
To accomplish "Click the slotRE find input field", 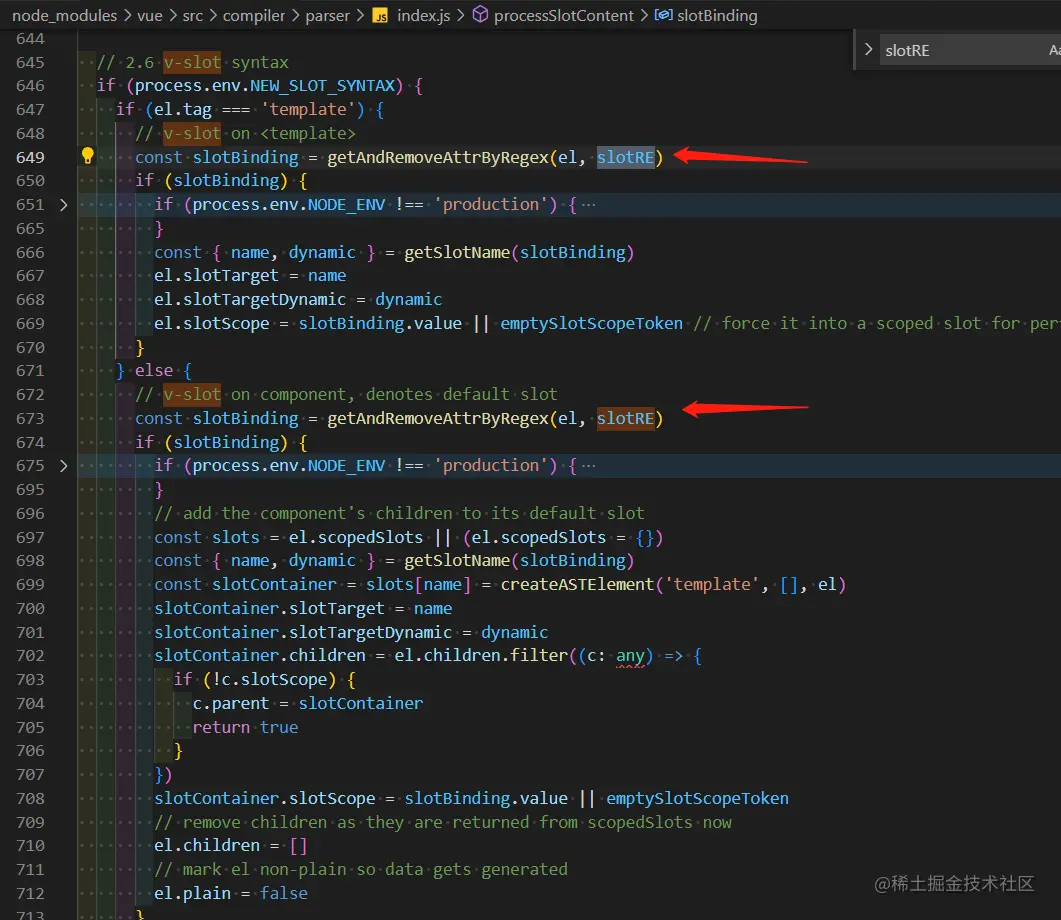I will point(968,50).
